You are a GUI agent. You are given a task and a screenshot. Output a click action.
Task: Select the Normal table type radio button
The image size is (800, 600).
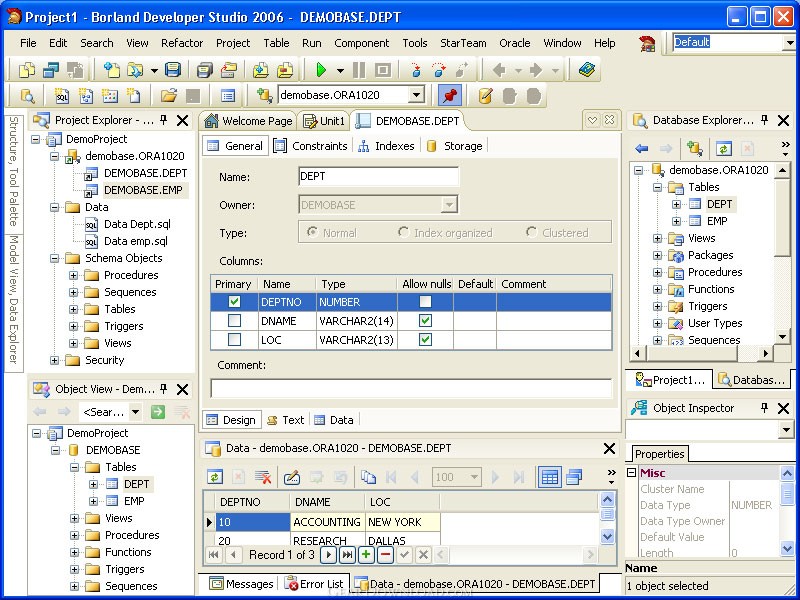click(x=312, y=232)
